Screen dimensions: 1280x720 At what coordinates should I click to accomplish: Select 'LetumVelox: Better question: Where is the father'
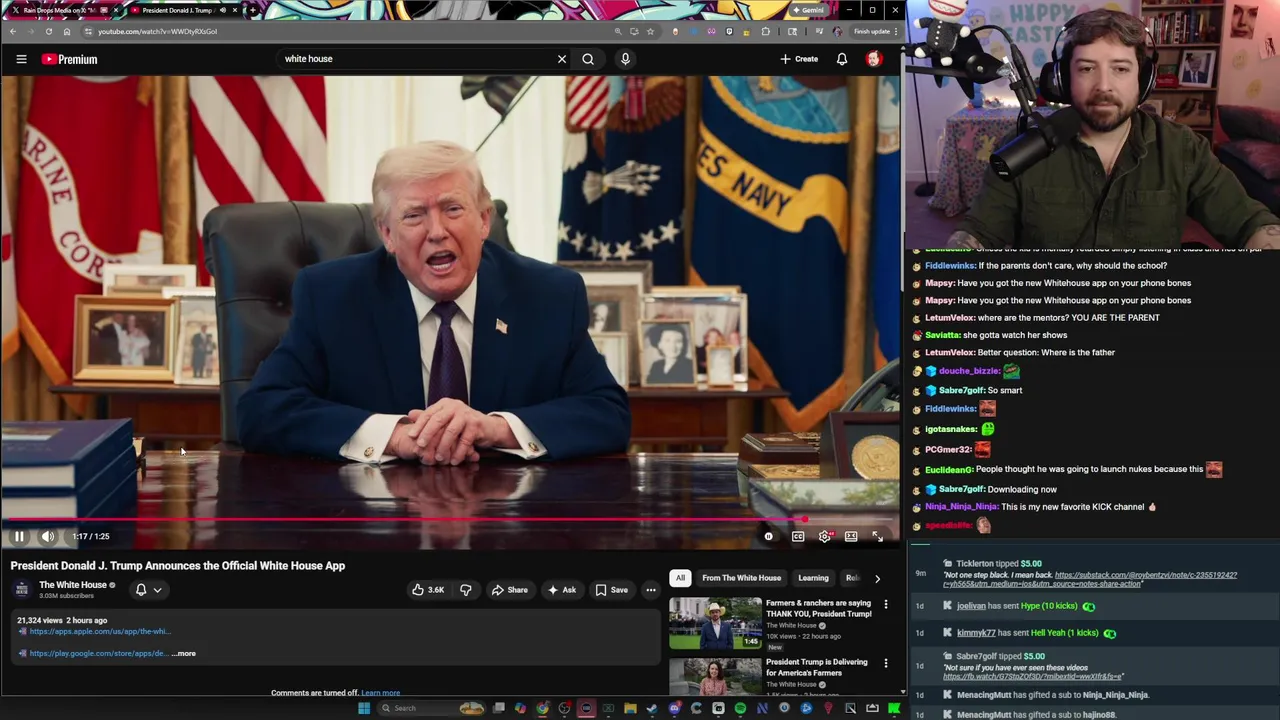pyautogui.click(x=1019, y=352)
